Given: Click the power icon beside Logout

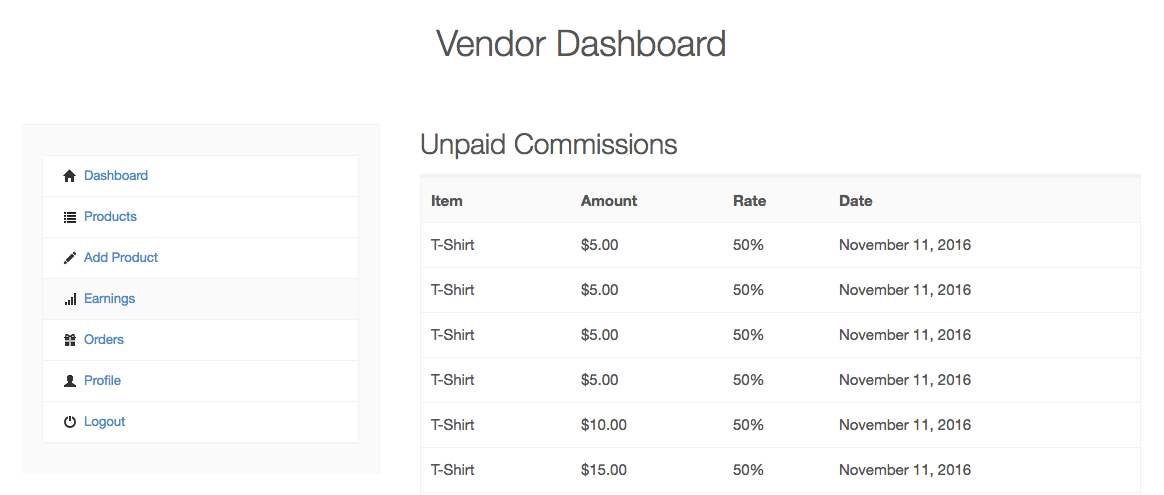Looking at the screenshot, I should coord(69,422).
